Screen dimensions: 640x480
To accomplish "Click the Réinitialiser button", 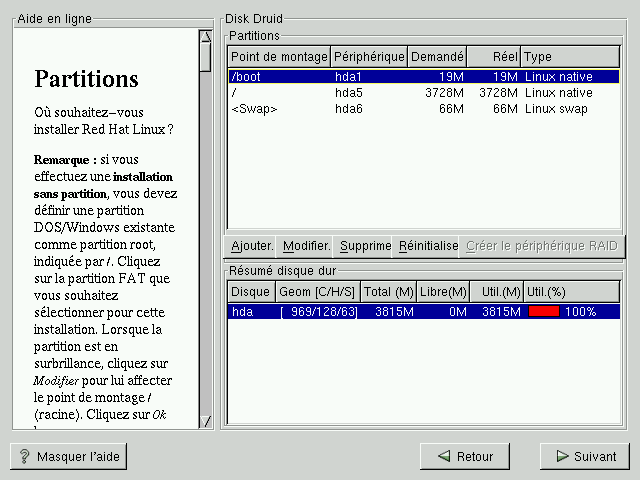I will (x=428, y=246).
